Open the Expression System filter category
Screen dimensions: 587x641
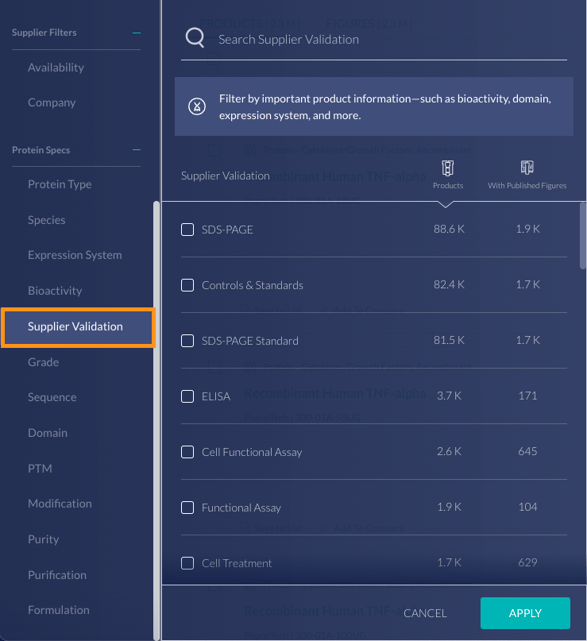(x=75, y=255)
